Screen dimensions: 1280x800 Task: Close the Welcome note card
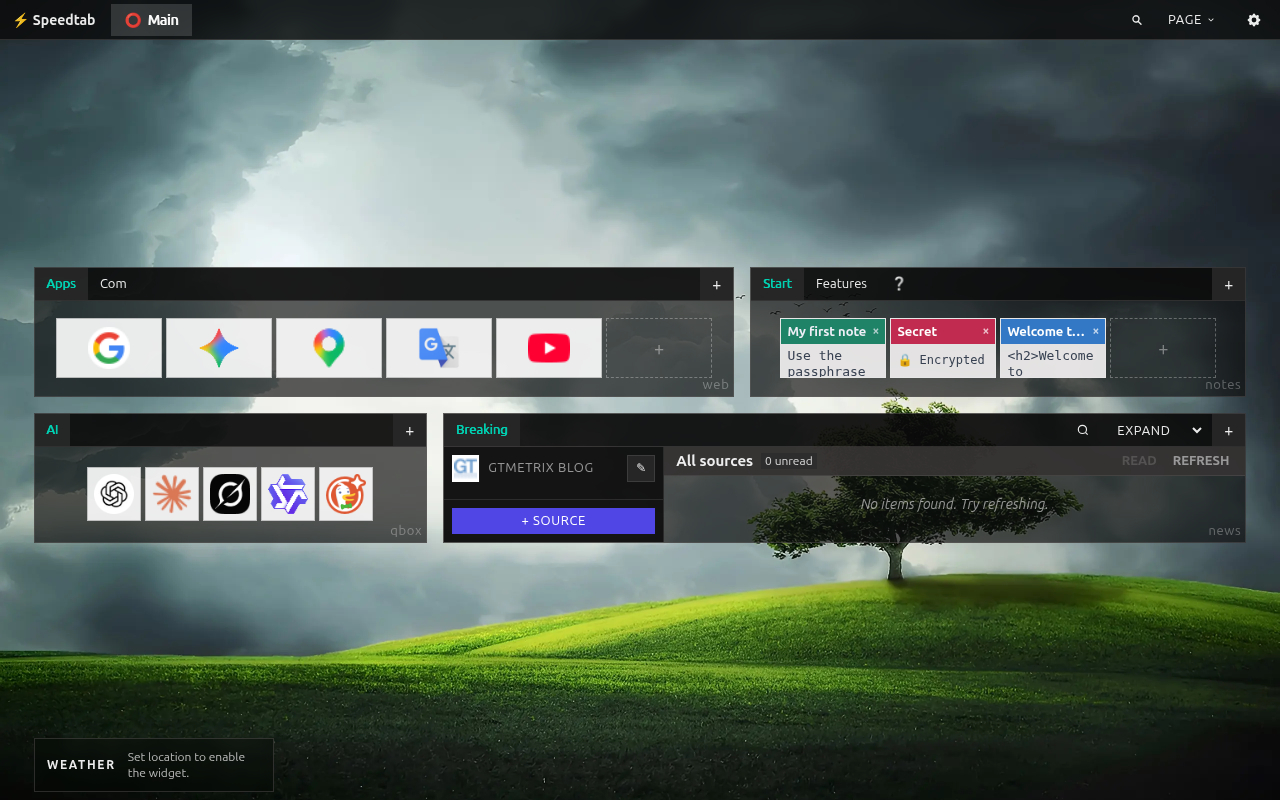tap(1096, 331)
